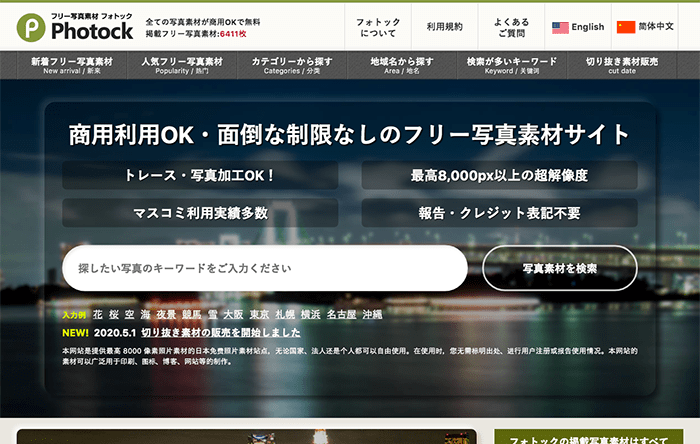Switch language to English
The image size is (700, 444).
coord(578,27)
